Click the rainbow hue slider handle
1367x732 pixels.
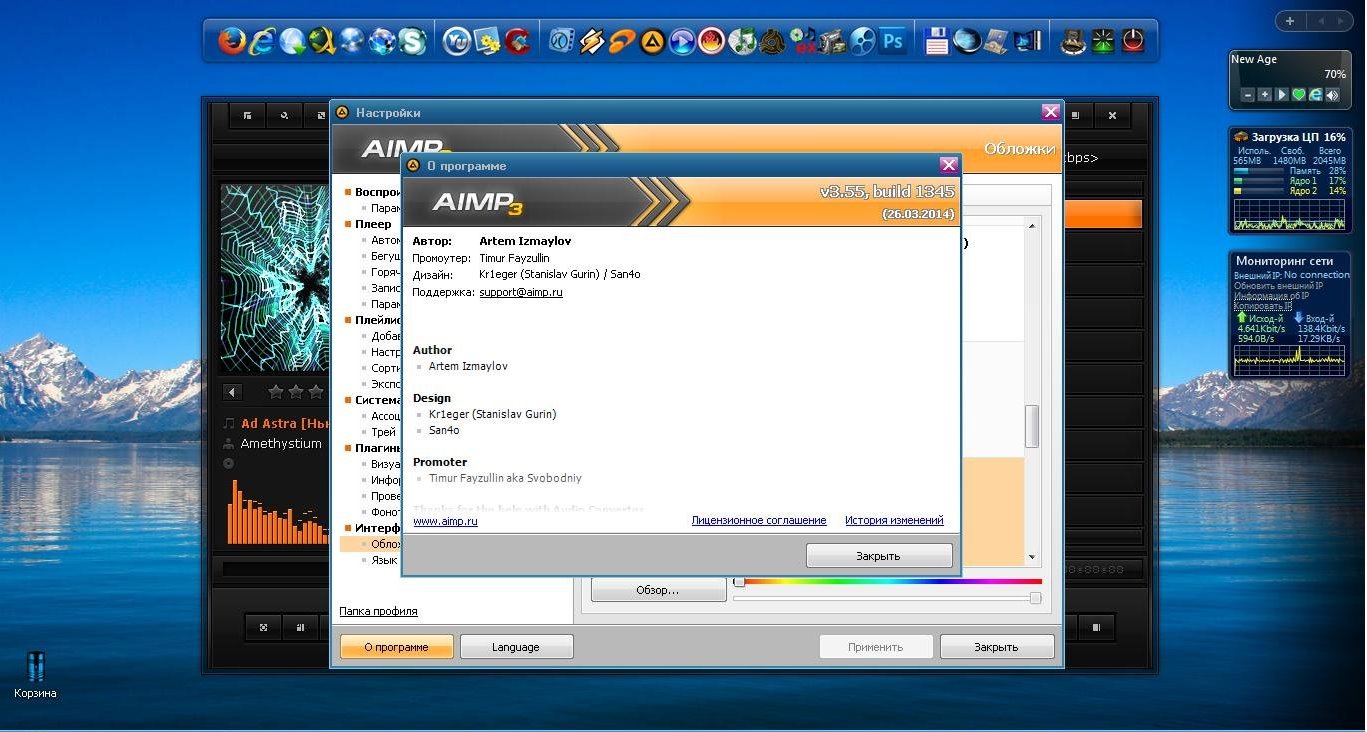click(x=739, y=581)
